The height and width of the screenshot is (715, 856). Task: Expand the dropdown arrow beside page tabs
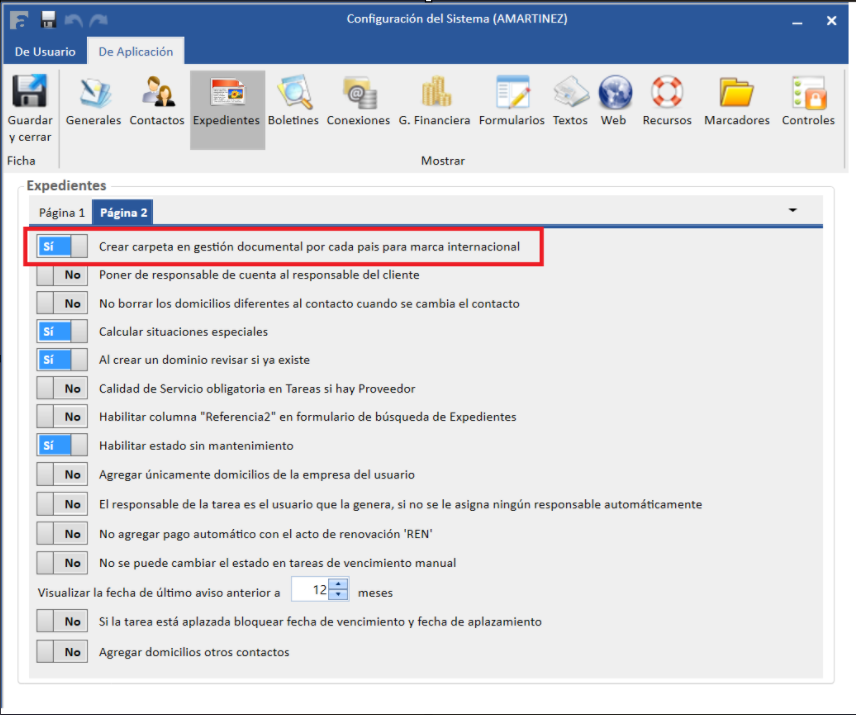click(792, 211)
